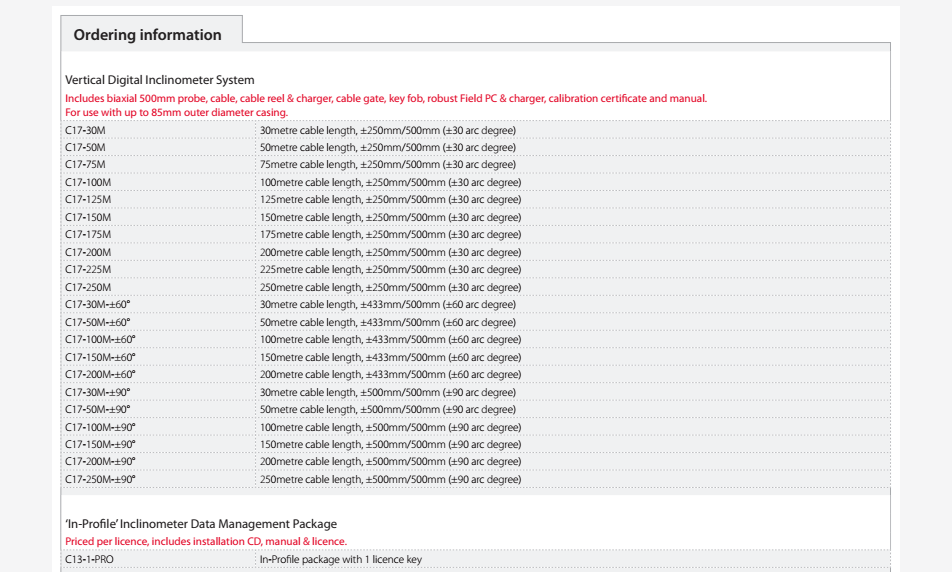Click the C17-250M-±90° product code

point(100,480)
